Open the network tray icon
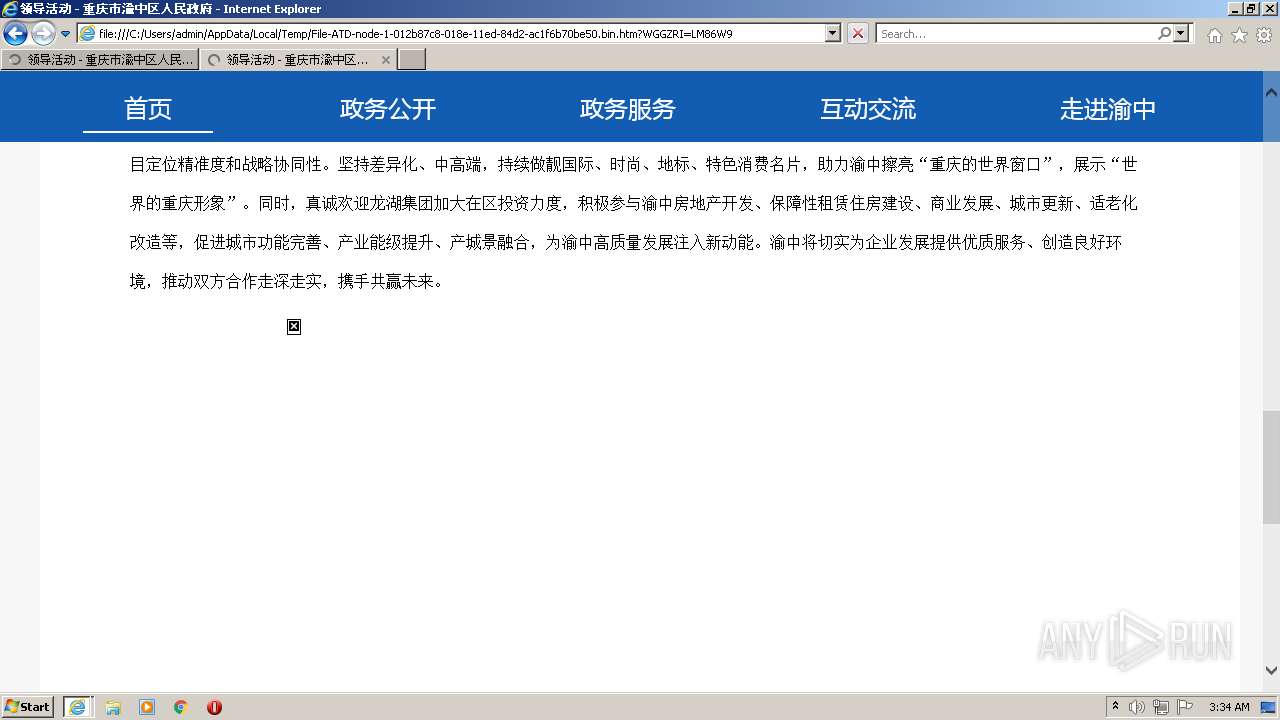 coord(1161,707)
